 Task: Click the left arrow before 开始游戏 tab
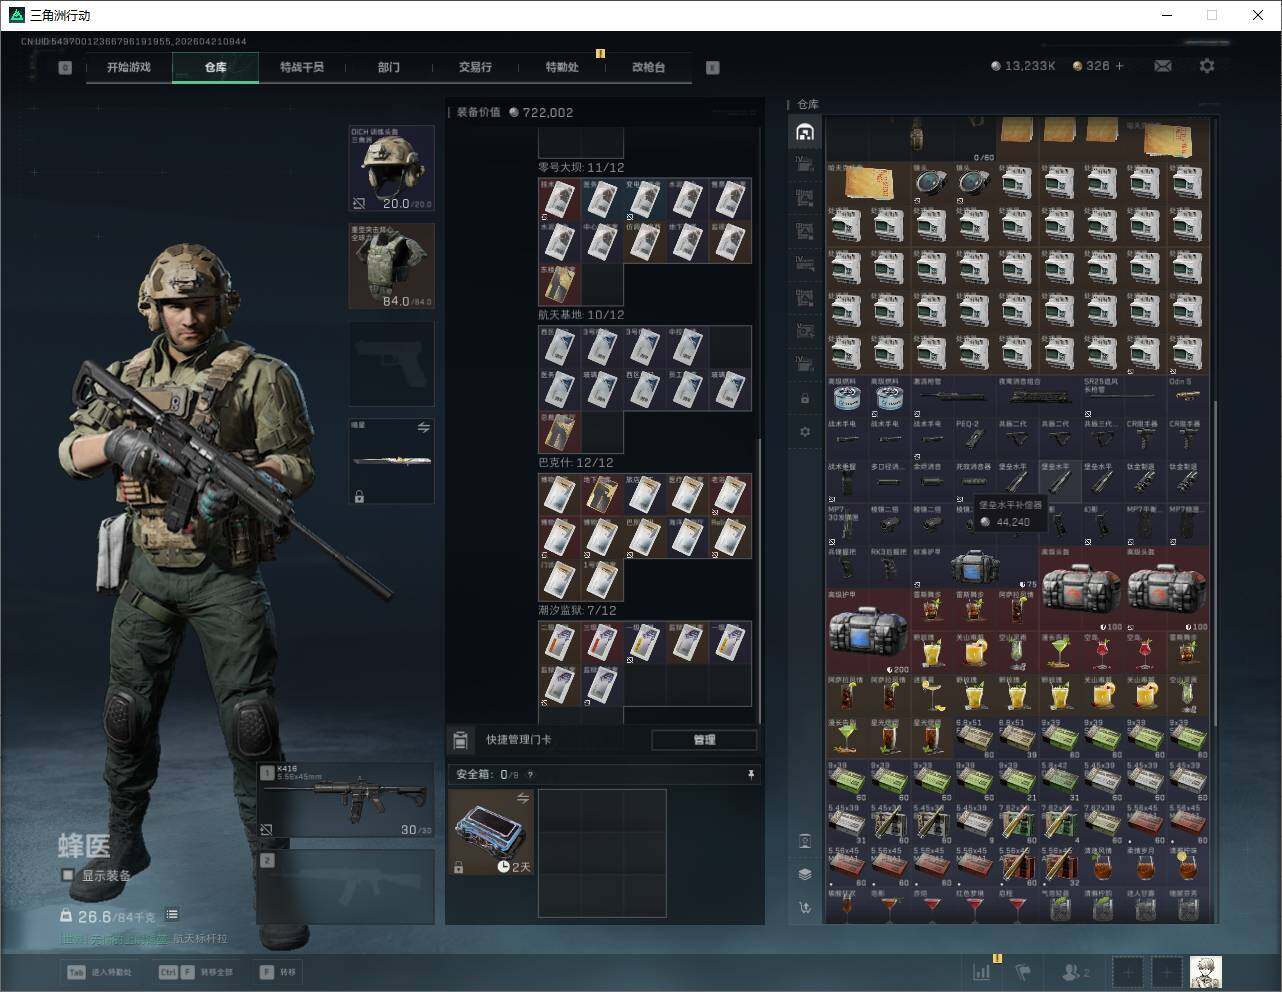[65, 68]
